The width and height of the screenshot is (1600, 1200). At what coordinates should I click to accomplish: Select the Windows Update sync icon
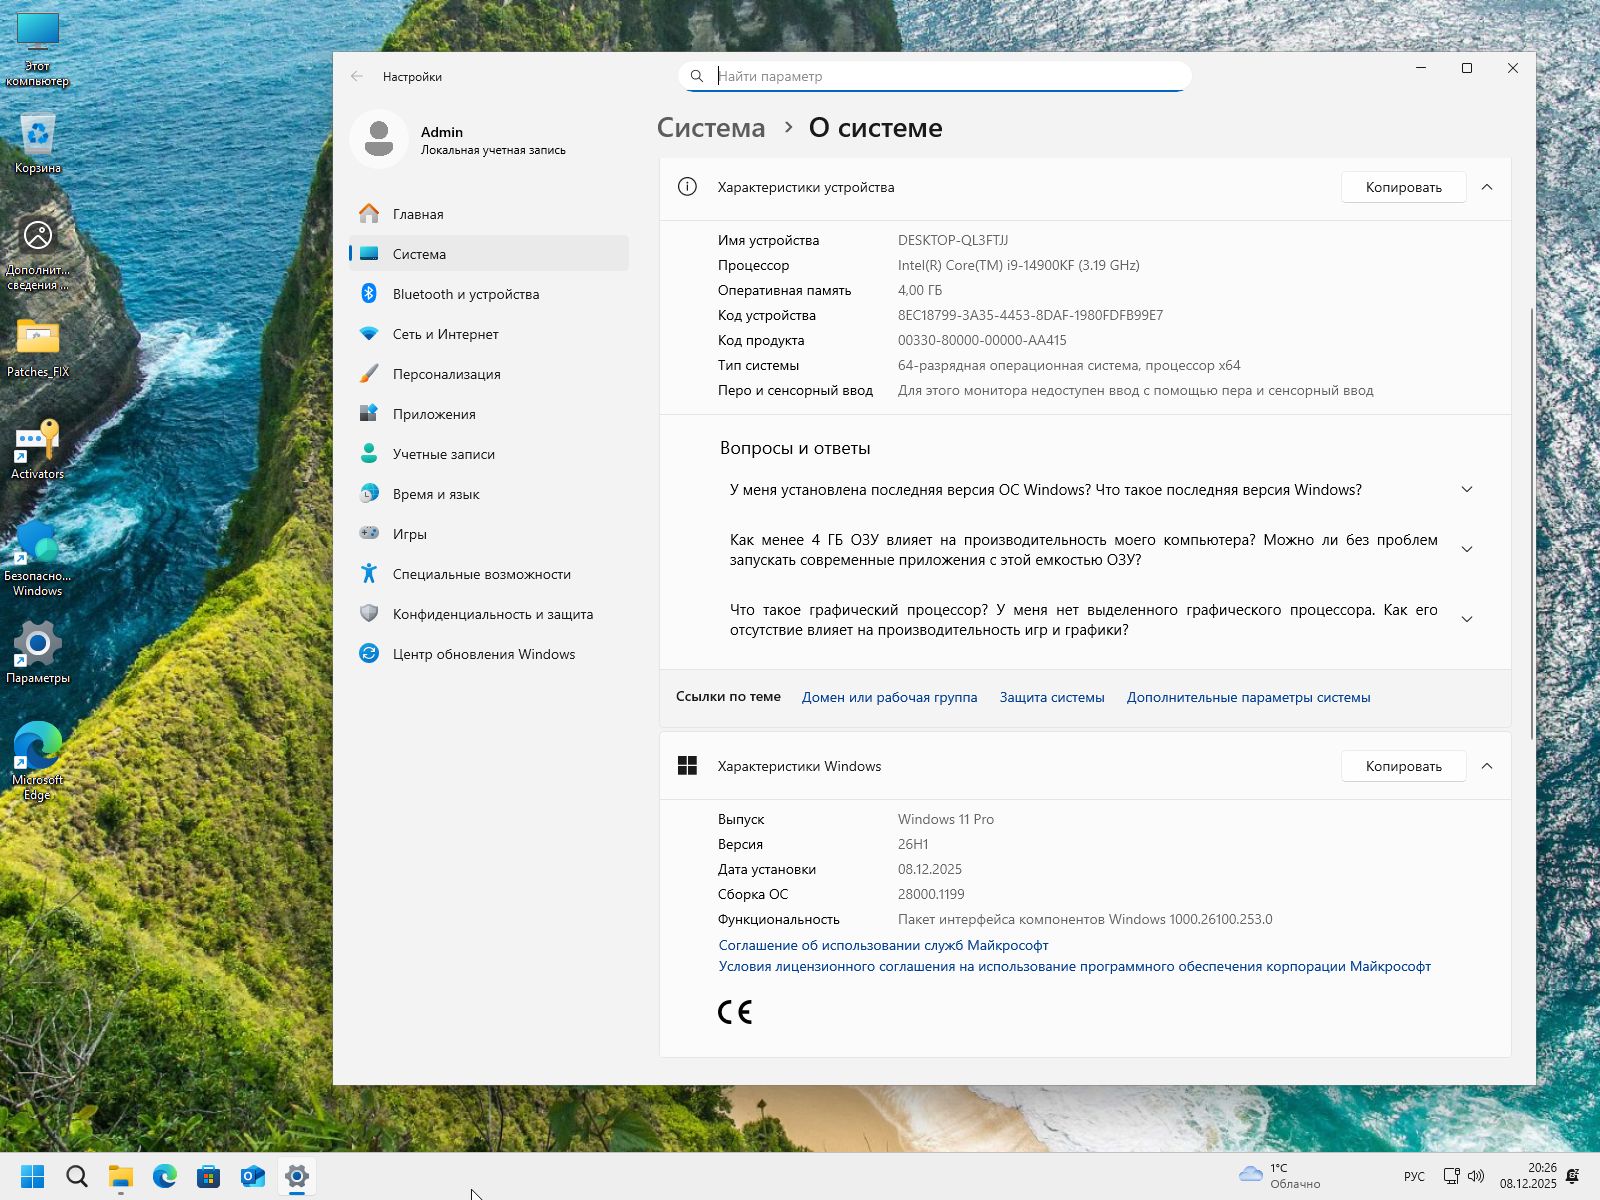click(x=369, y=653)
